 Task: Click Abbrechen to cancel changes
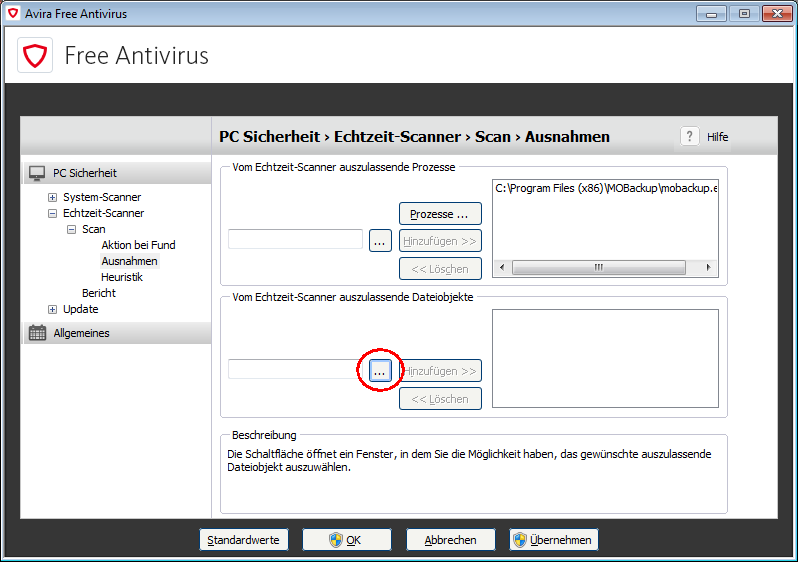point(450,540)
